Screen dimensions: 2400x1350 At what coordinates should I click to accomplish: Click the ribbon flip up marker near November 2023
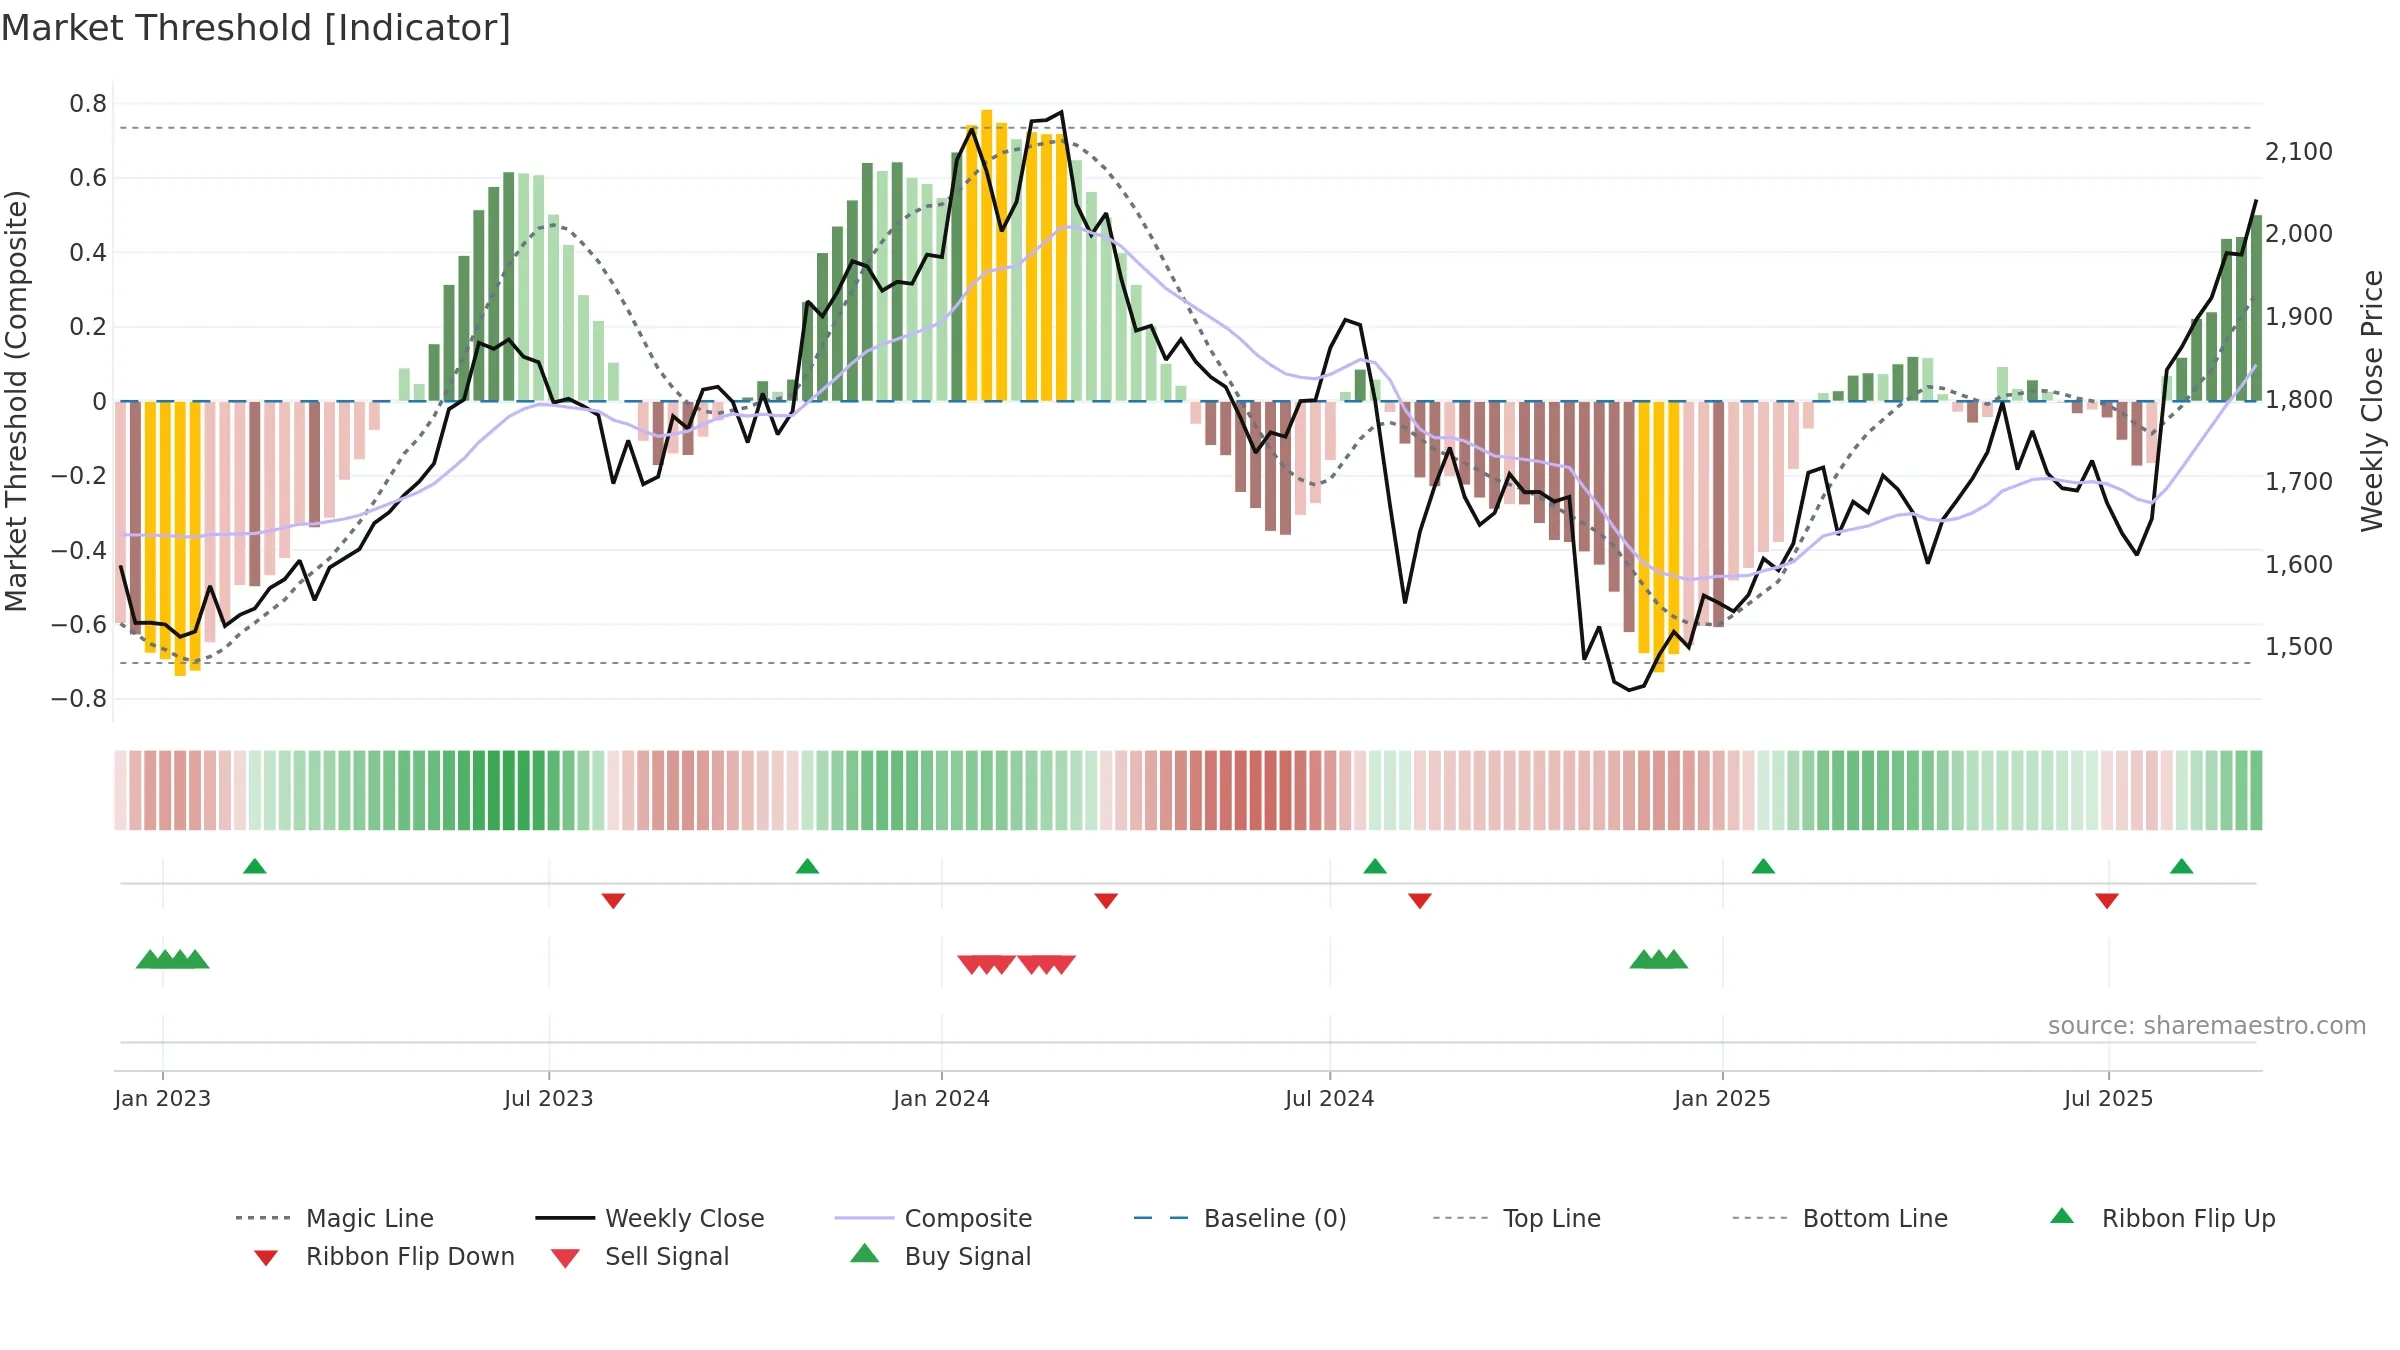coord(807,866)
